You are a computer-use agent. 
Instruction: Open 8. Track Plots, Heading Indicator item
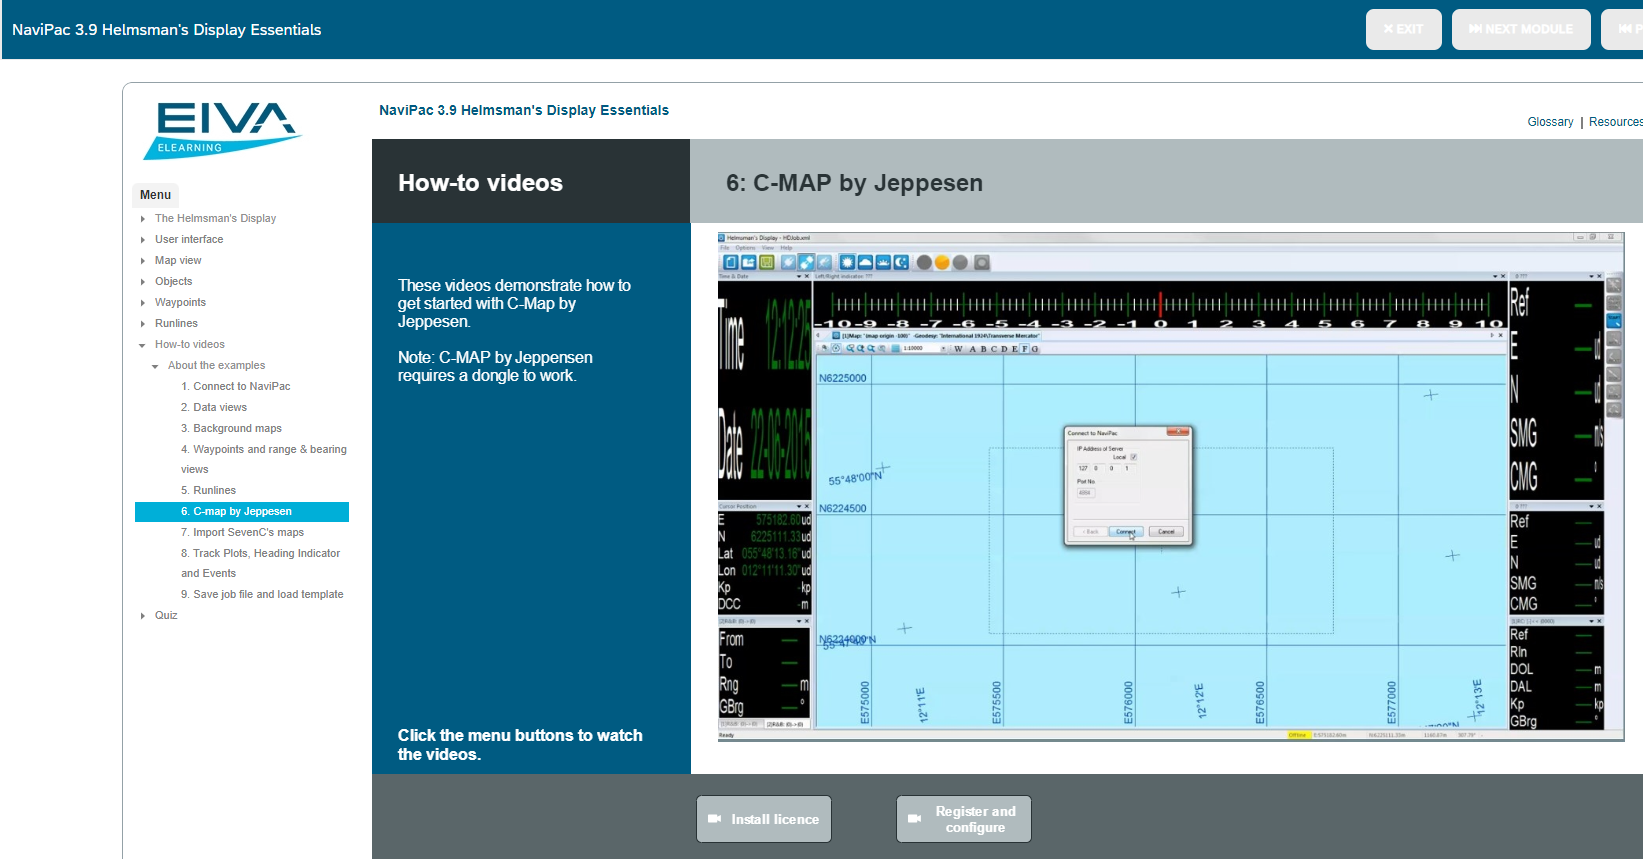point(260,563)
